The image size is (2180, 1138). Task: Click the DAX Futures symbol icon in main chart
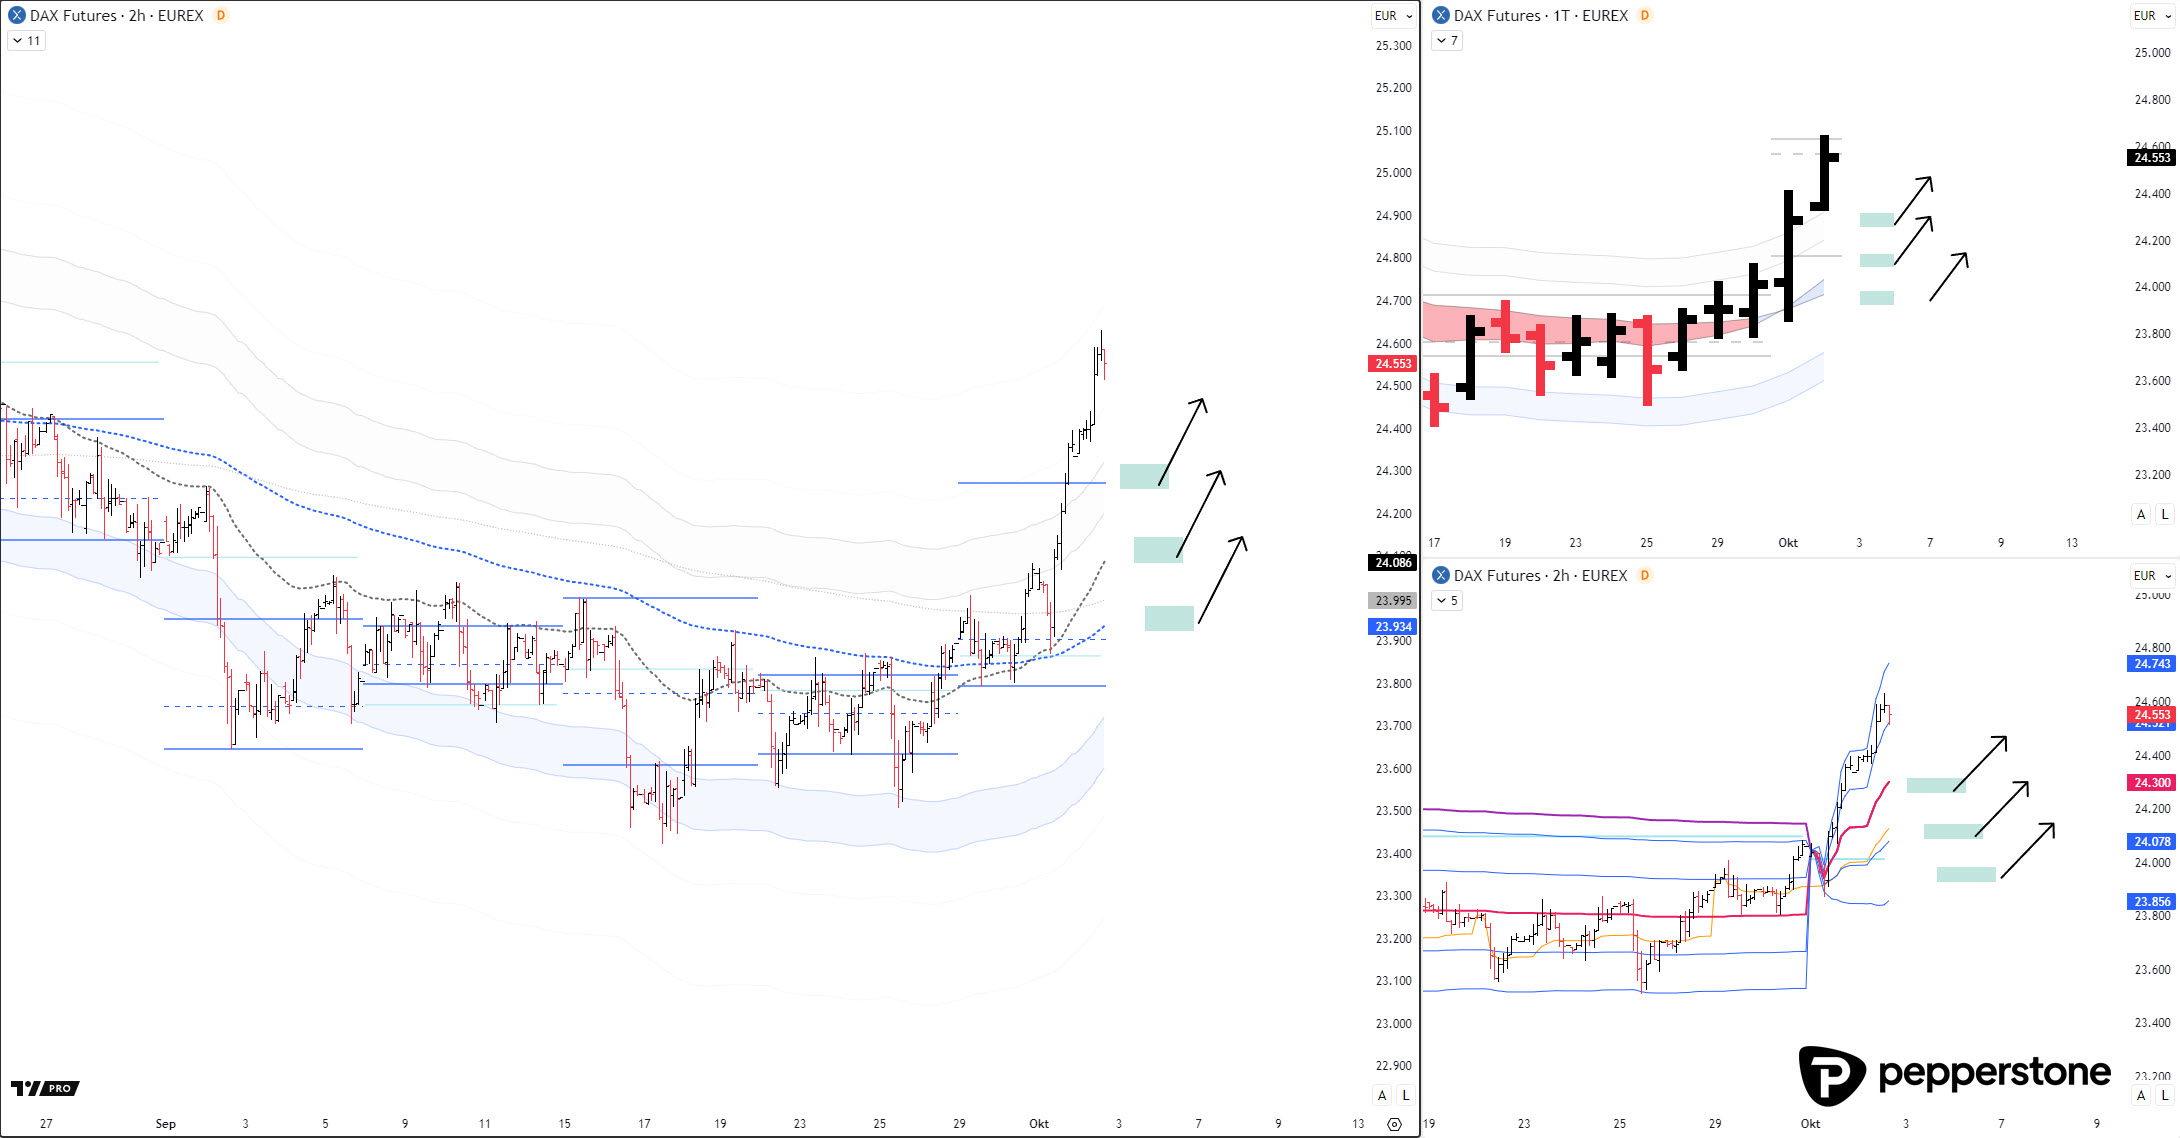[17, 16]
